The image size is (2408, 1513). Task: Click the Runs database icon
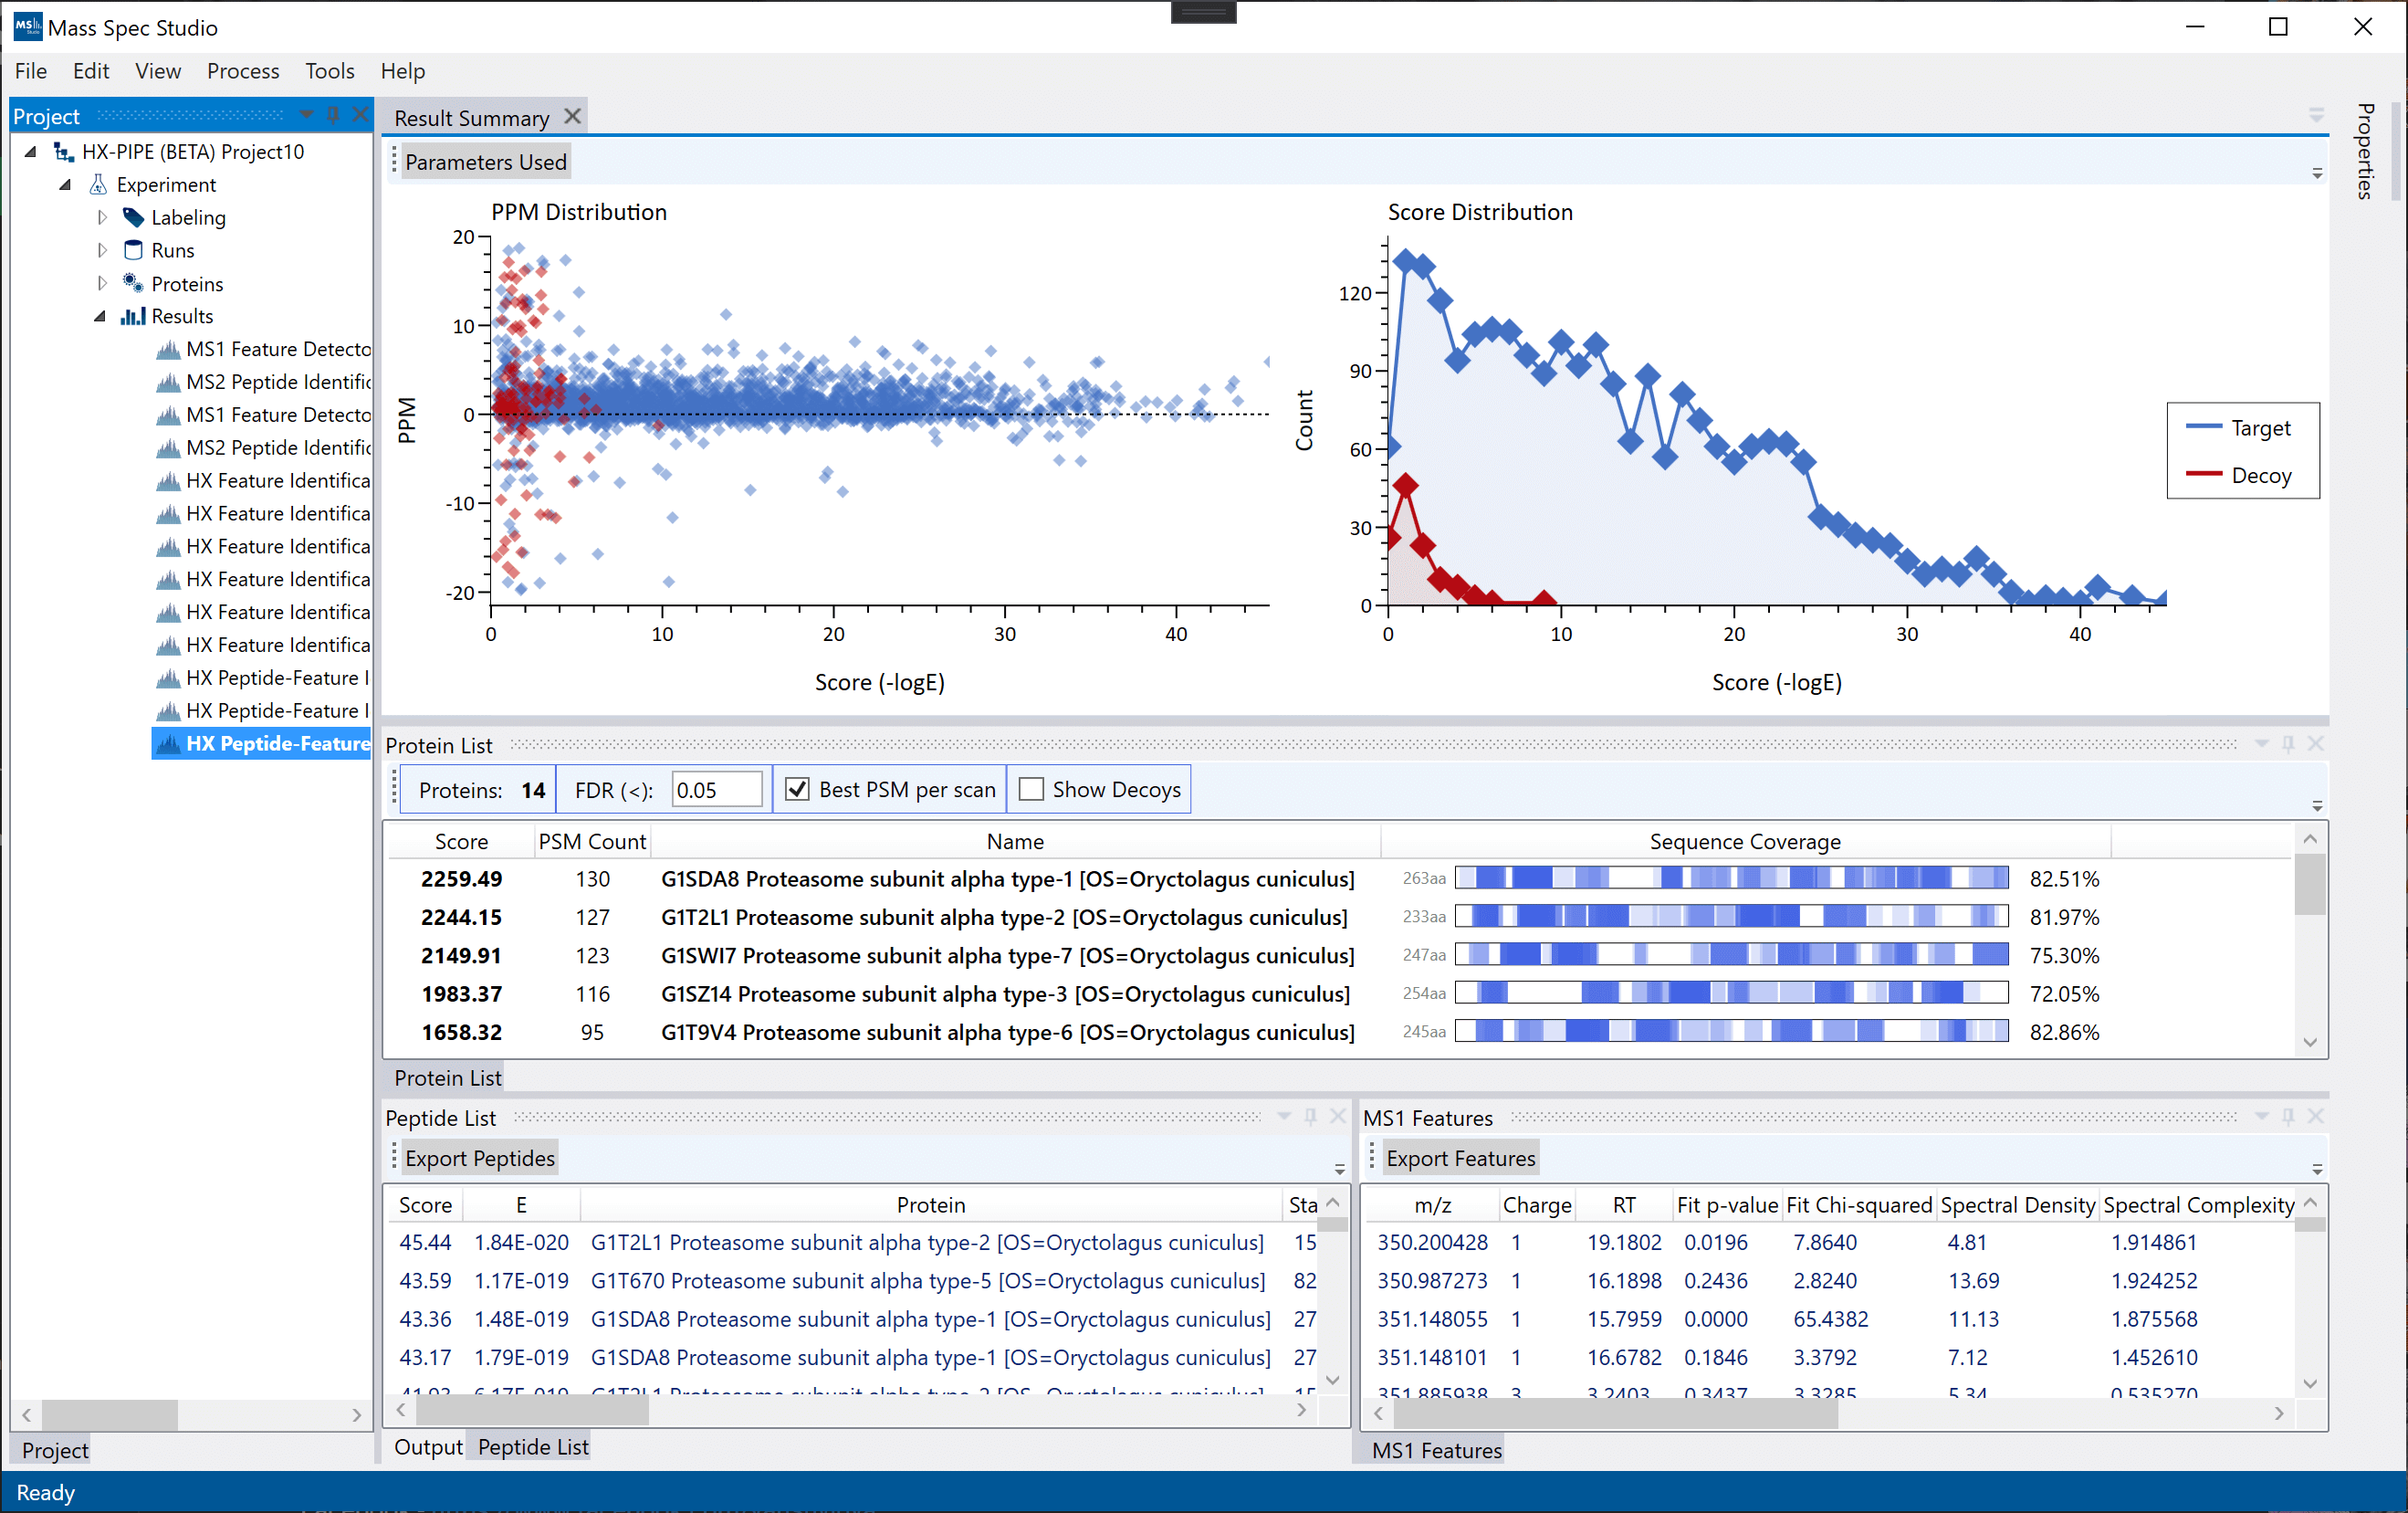[133, 250]
